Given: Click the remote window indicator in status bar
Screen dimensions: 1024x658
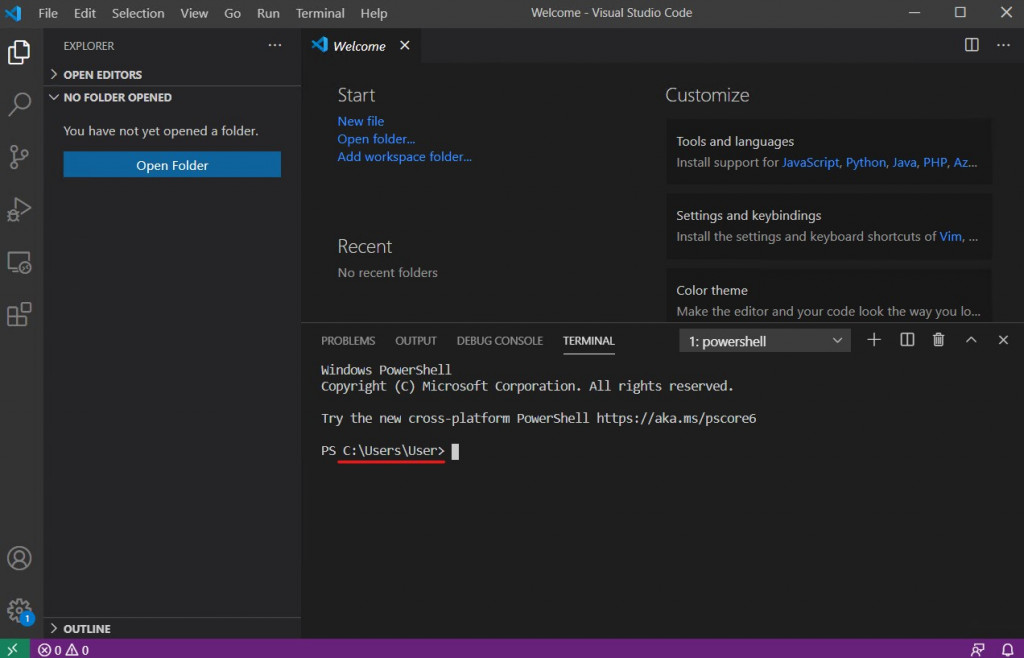Looking at the screenshot, I should (x=14, y=650).
